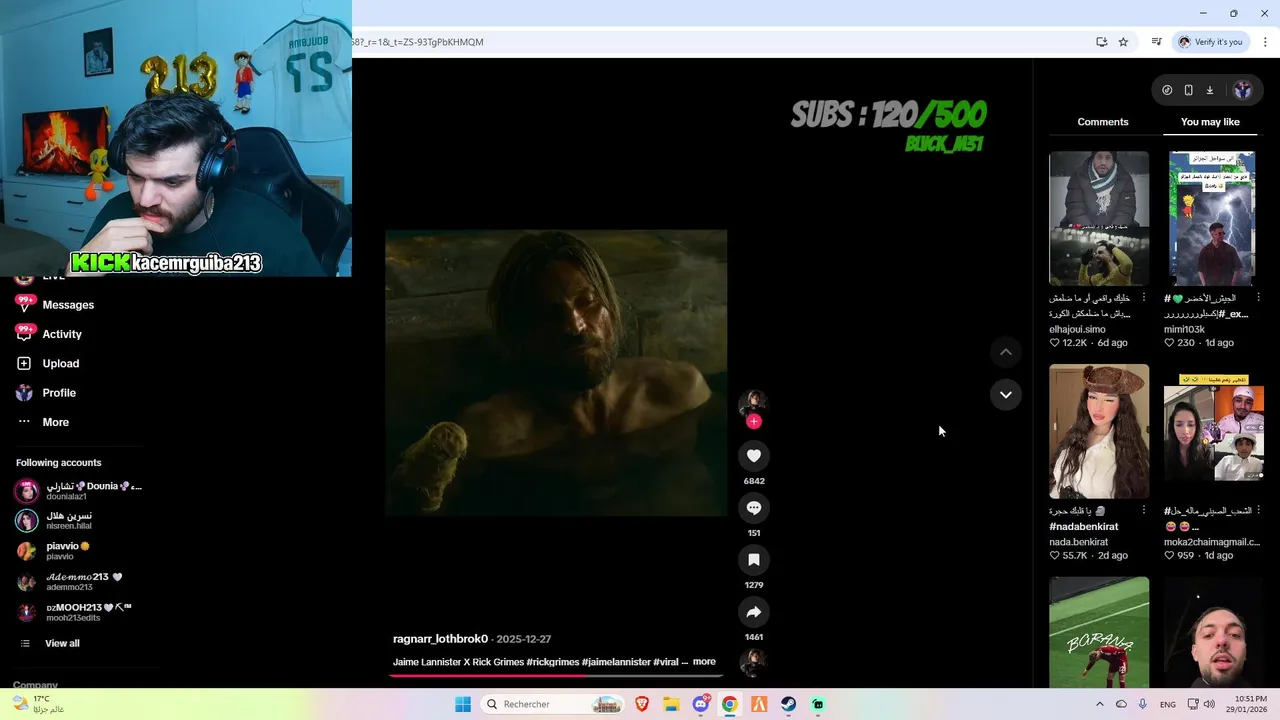Screen dimensions: 1280x720
Task: Click the browser address bar URL
Action: pos(417,42)
